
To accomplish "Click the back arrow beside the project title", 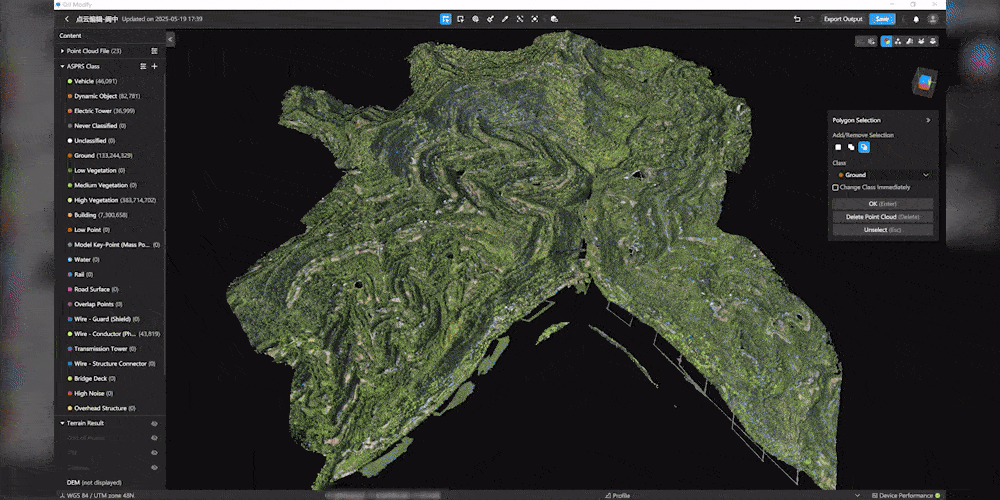I will click(67, 19).
